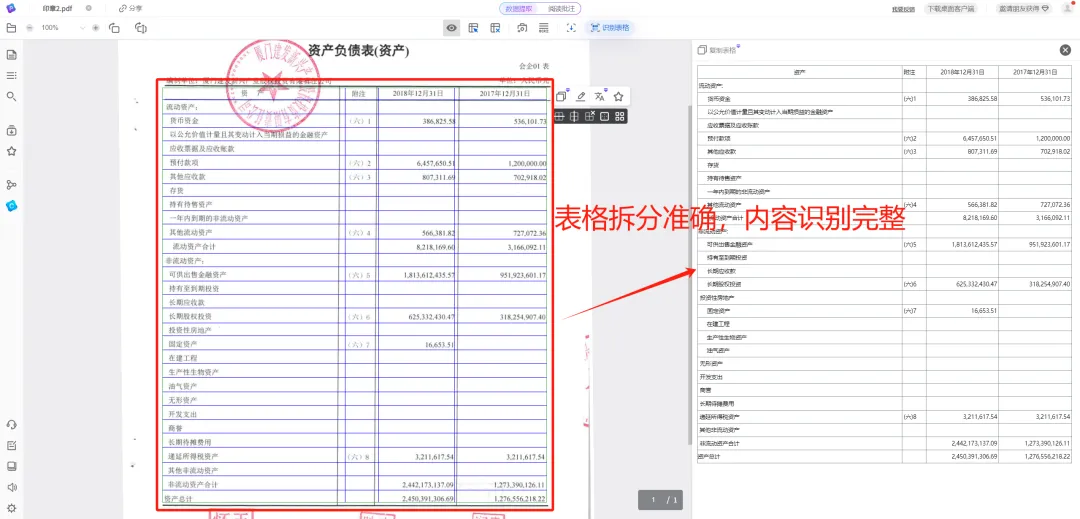
Task: Zoom out with the minus button
Action: tap(30, 28)
